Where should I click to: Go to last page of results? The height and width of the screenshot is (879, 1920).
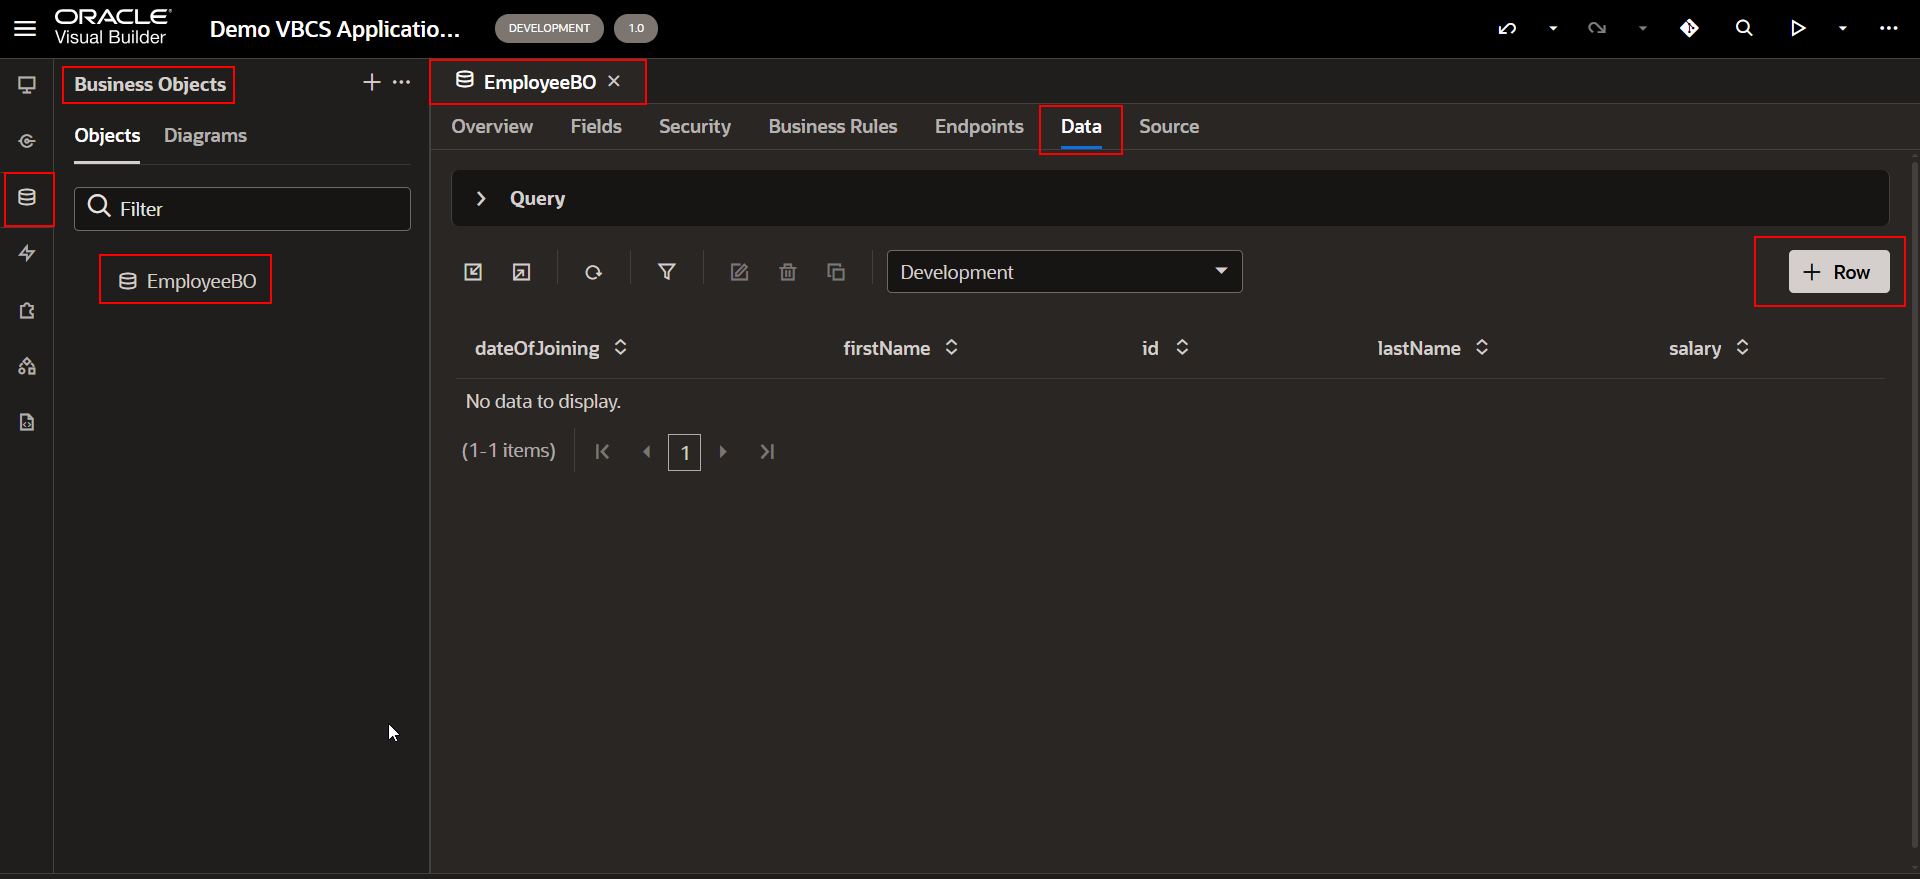coord(767,452)
